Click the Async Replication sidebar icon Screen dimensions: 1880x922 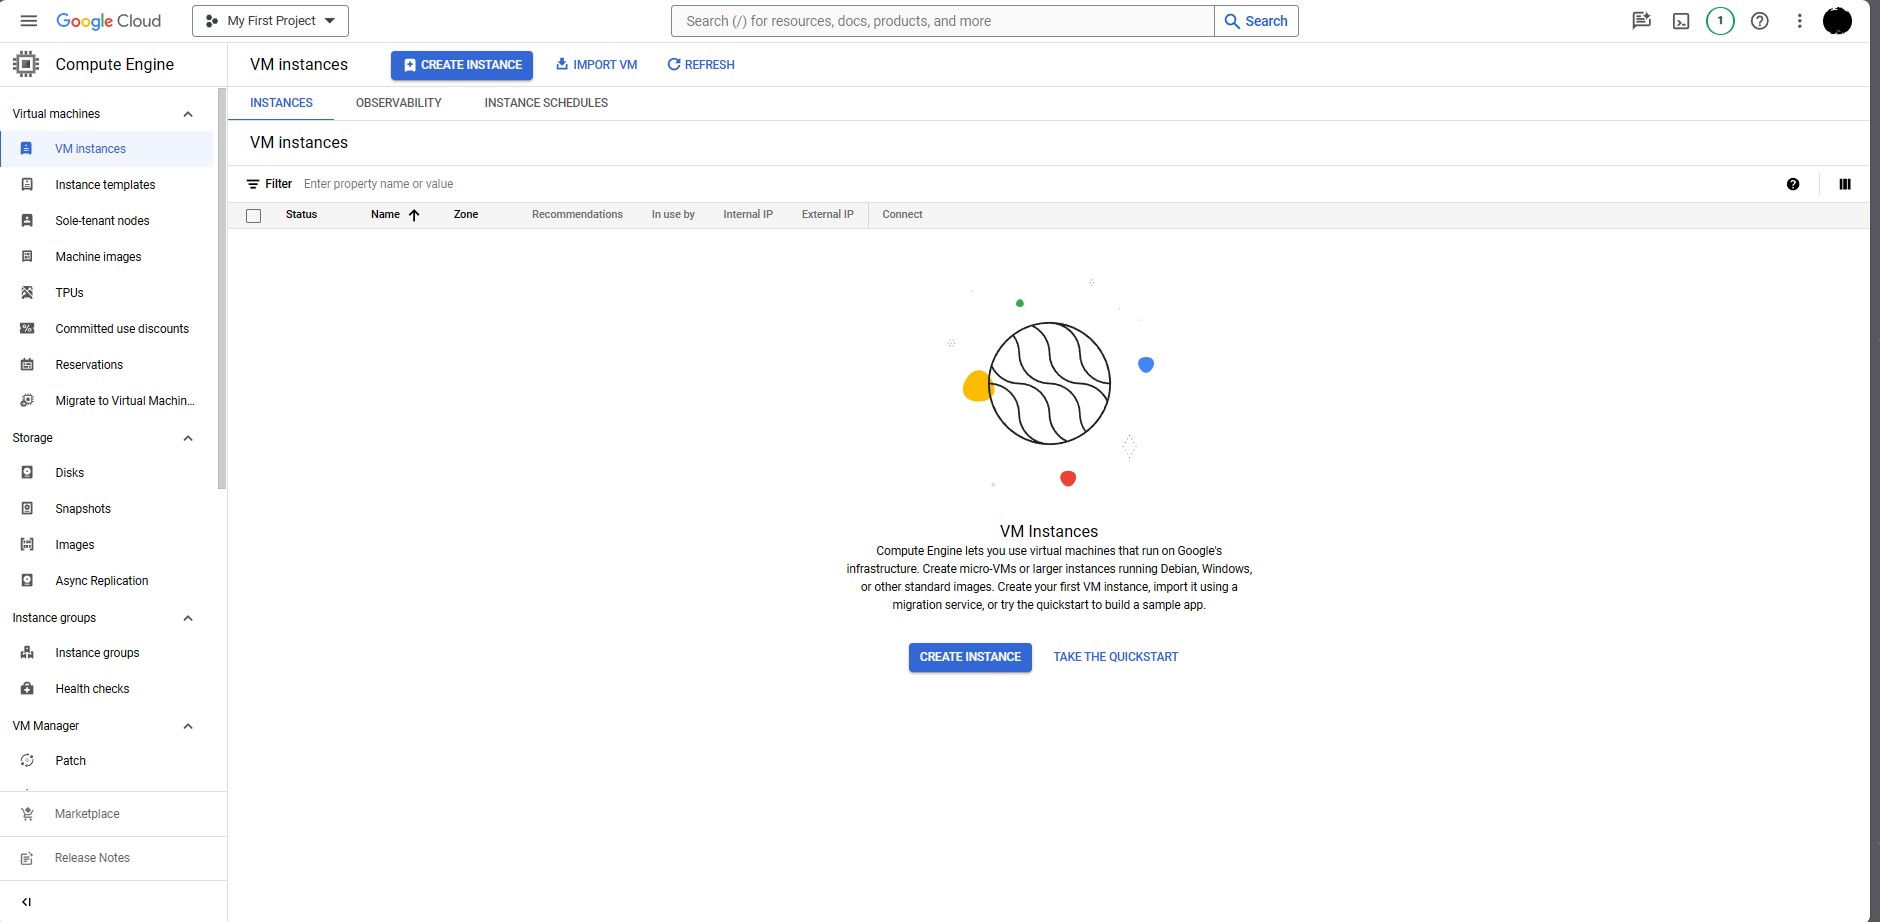click(x=27, y=581)
